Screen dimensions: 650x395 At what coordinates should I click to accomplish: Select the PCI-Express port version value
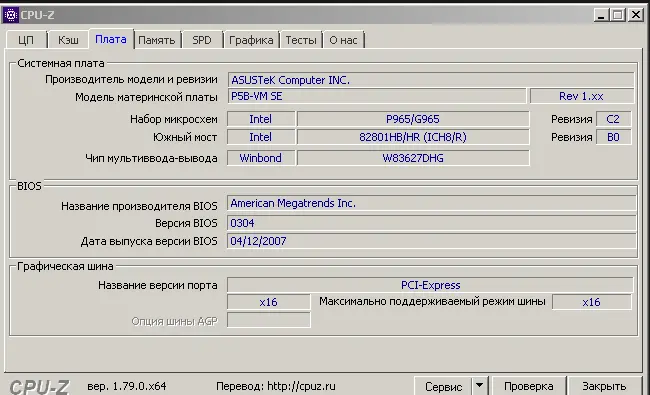pyautogui.click(x=430, y=285)
